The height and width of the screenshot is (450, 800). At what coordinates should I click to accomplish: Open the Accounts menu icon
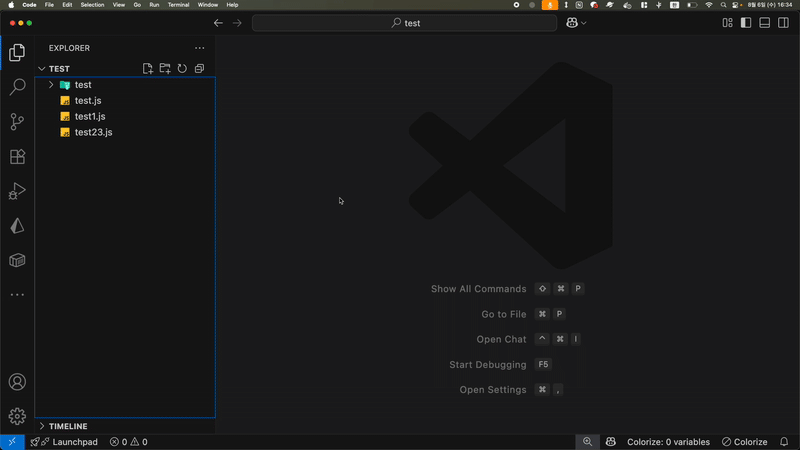(x=17, y=382)
